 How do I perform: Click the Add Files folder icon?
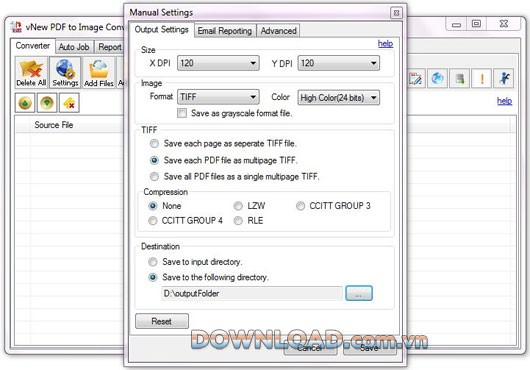coord(99,73)
